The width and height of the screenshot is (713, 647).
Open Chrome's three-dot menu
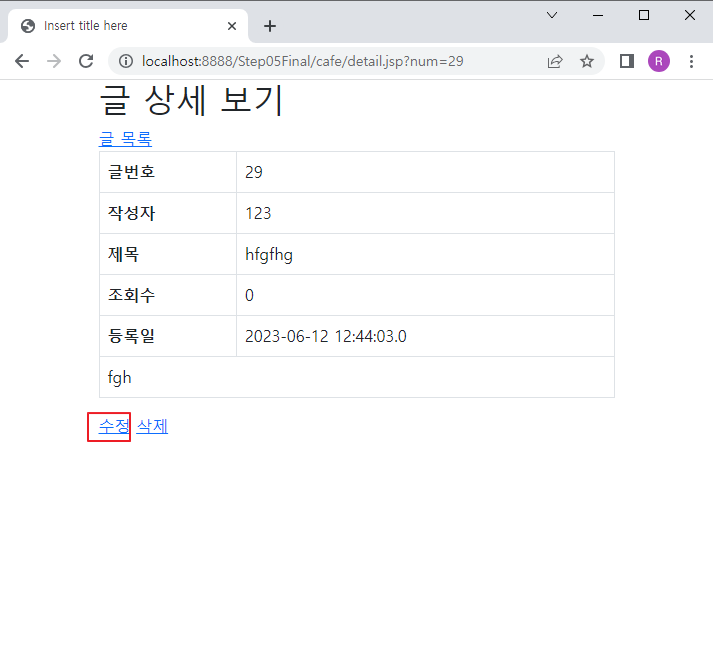click(x=691, y=61)
